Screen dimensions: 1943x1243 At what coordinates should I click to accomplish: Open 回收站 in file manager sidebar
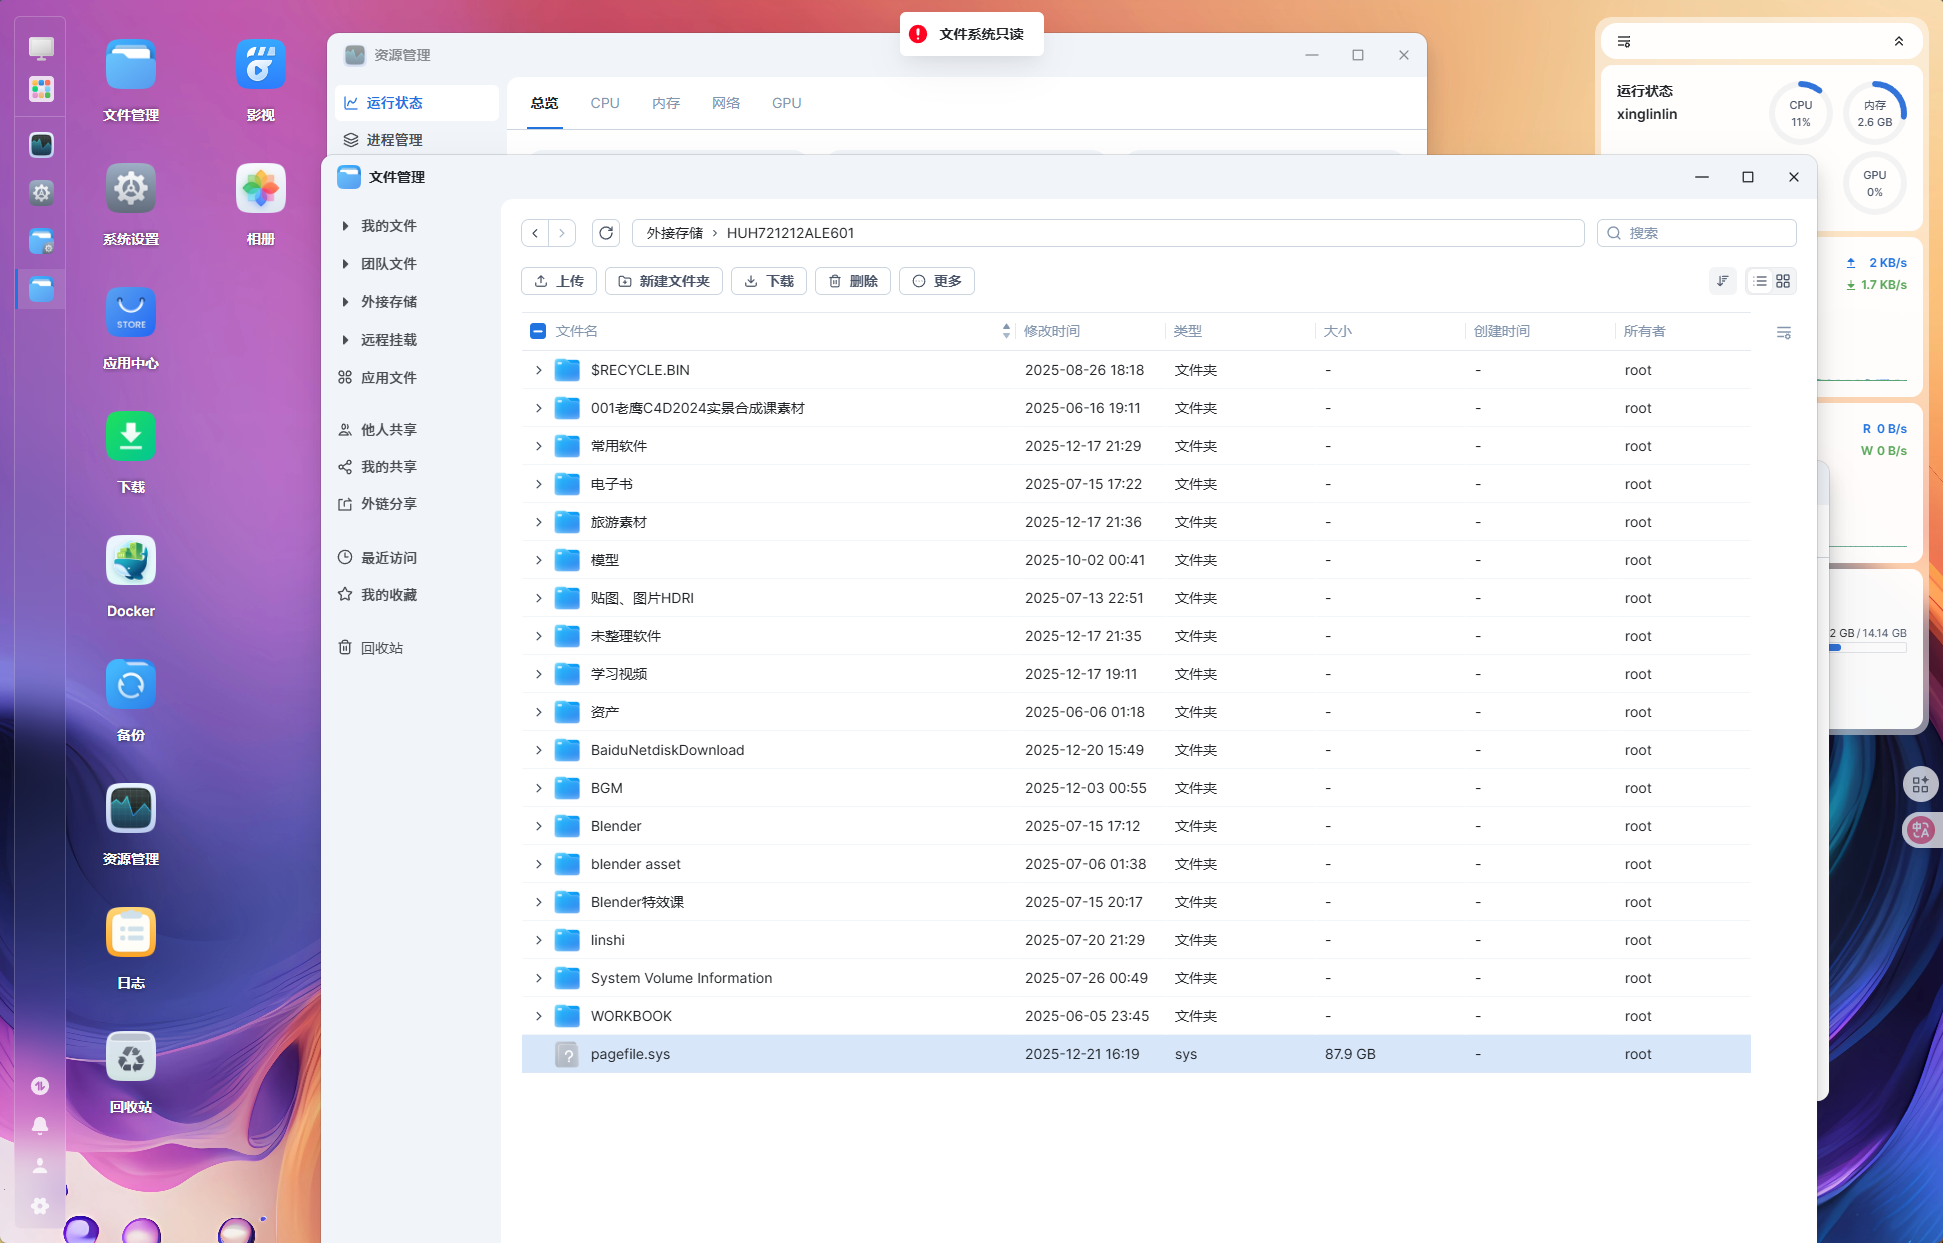(381, 648)
